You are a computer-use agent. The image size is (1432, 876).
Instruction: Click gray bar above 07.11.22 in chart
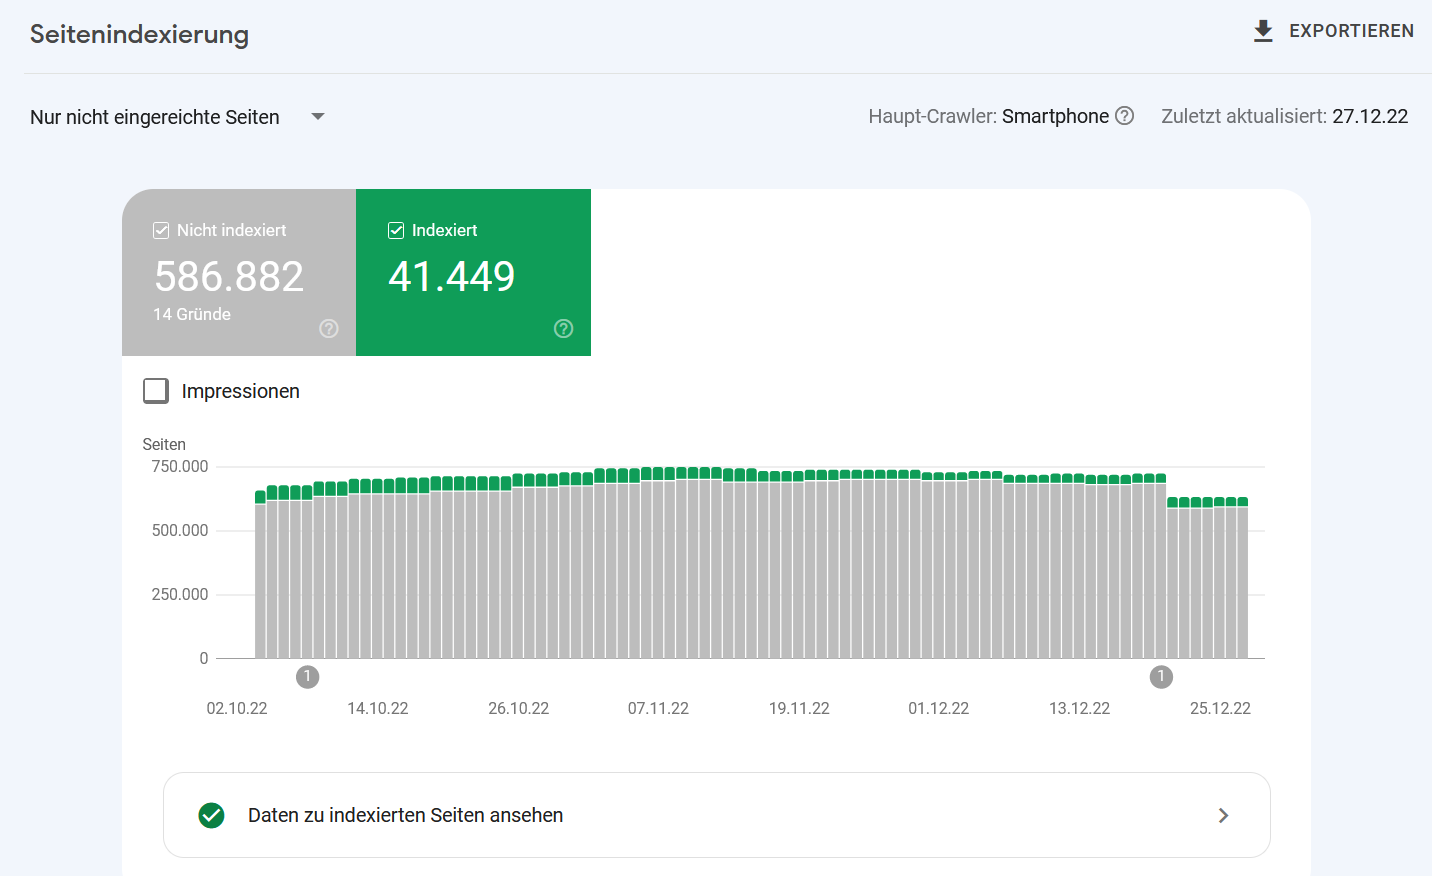(x=658, y=570)
